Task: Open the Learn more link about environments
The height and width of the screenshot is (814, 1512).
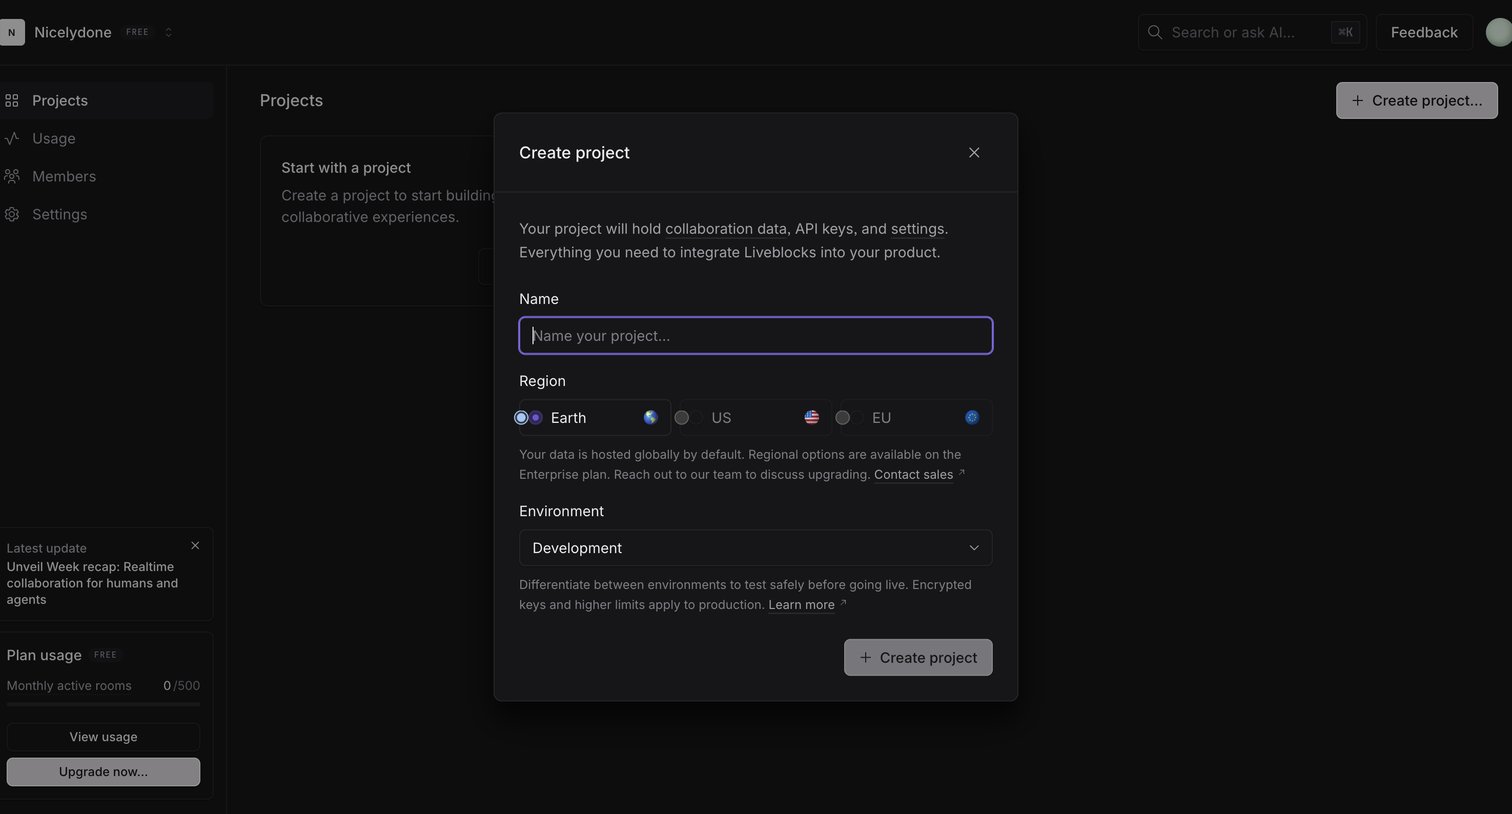Action: click(801, 605)
